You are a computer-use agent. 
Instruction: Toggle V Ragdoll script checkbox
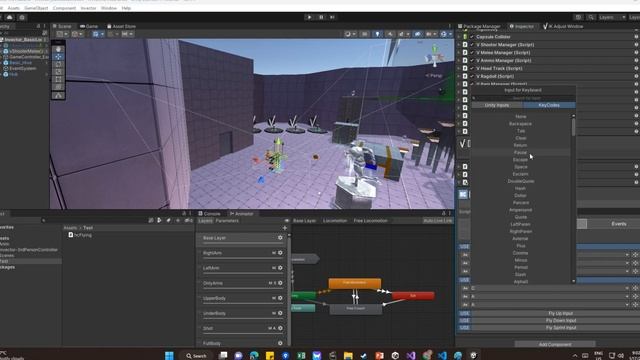[x=472, y=76]
